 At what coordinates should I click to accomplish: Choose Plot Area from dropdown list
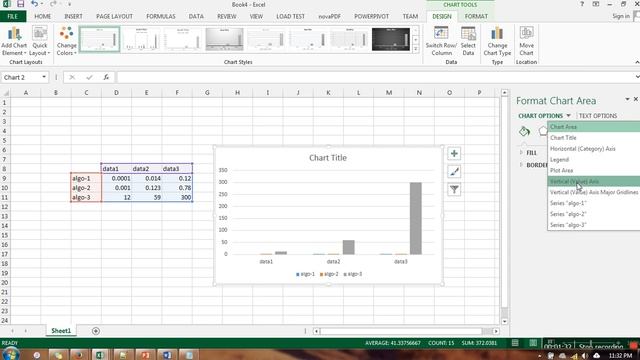pyautogui.click(x=594, y=170)
